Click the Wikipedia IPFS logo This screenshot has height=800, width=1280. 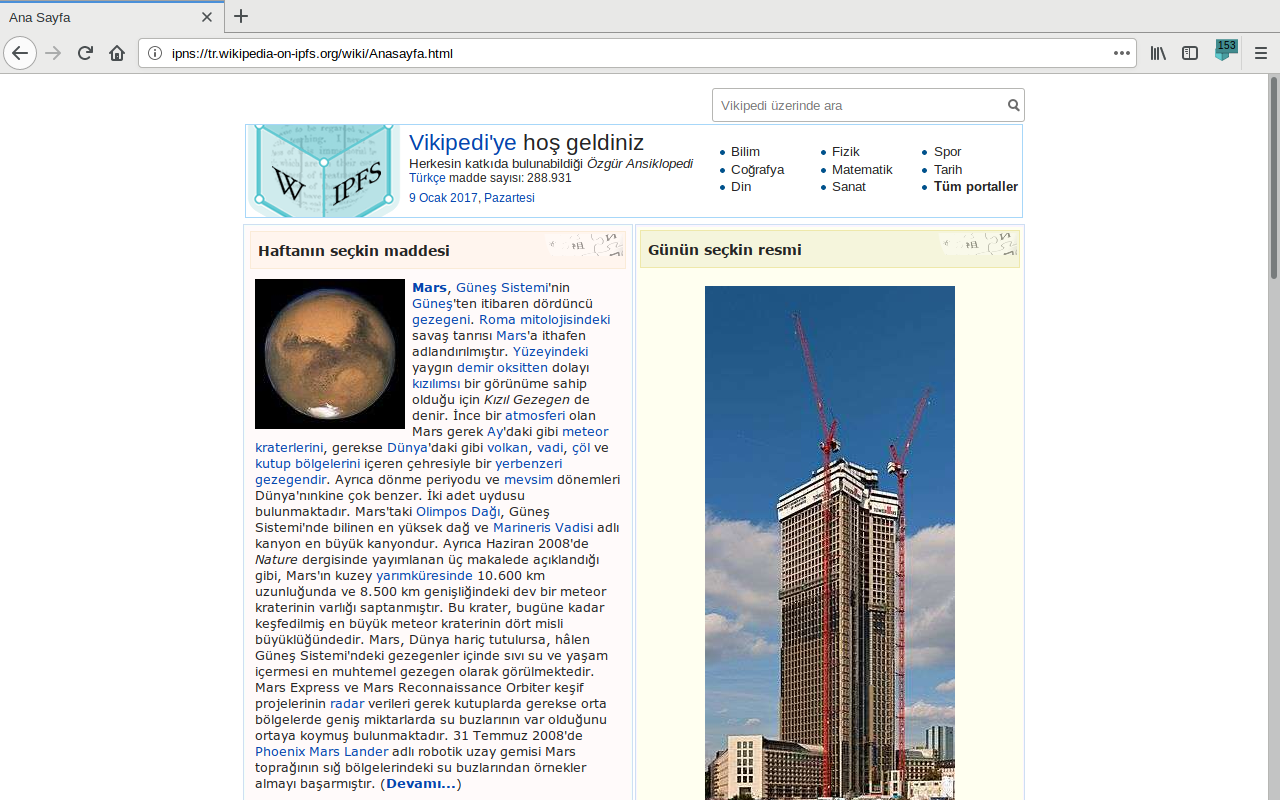pyautogui.click(x=324, y=171)
